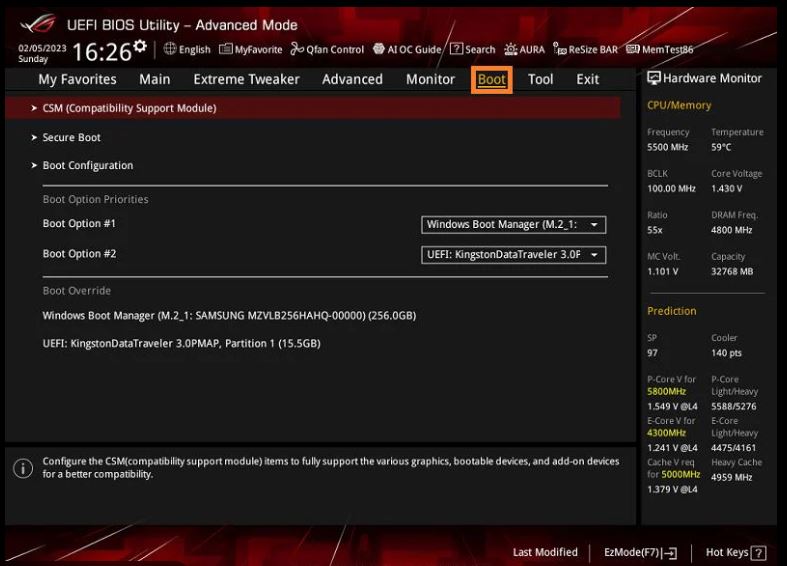This screenshot has height=566, width=787.
Task: Launch MemTest86 from toolbar
Action: click(660, 49)
